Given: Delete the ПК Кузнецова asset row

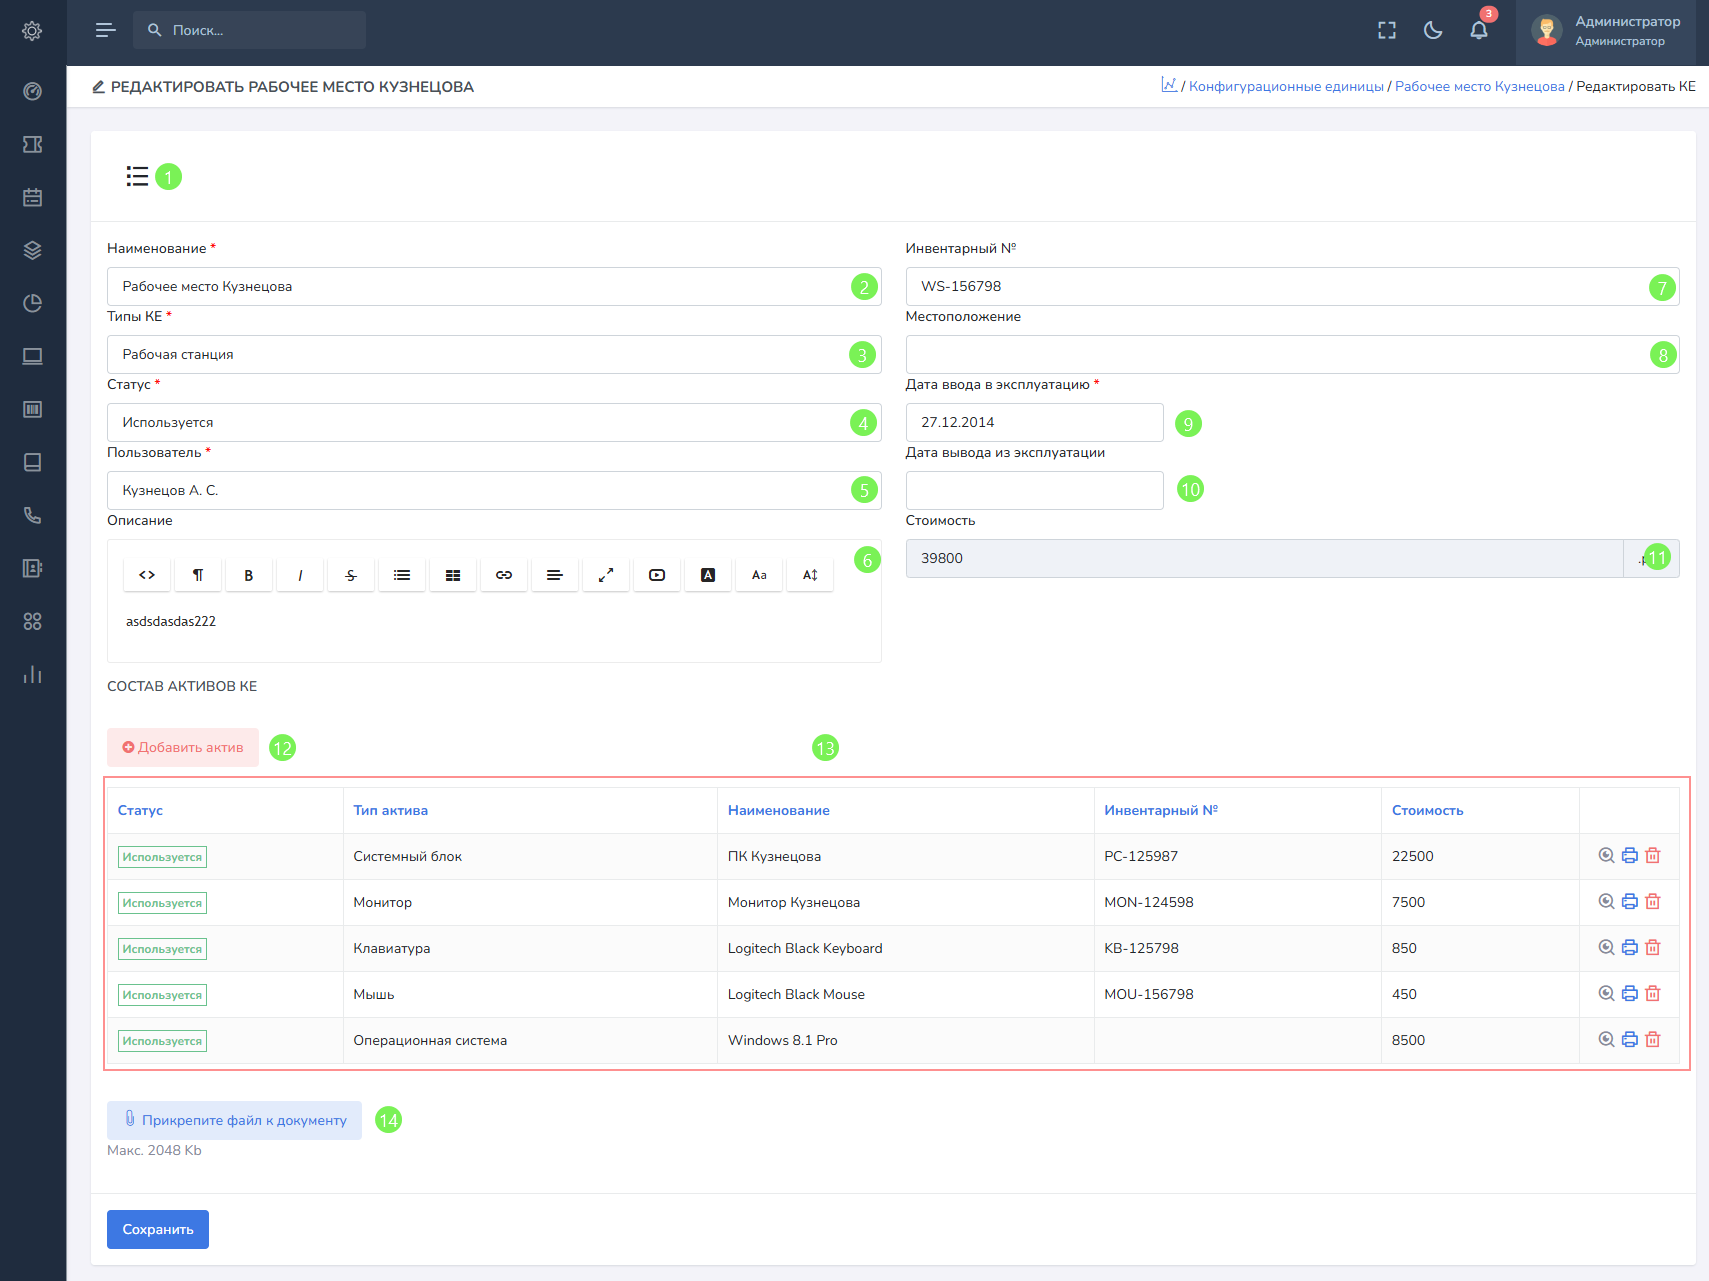Looking at the screenshot, I should pos(1653,856).
